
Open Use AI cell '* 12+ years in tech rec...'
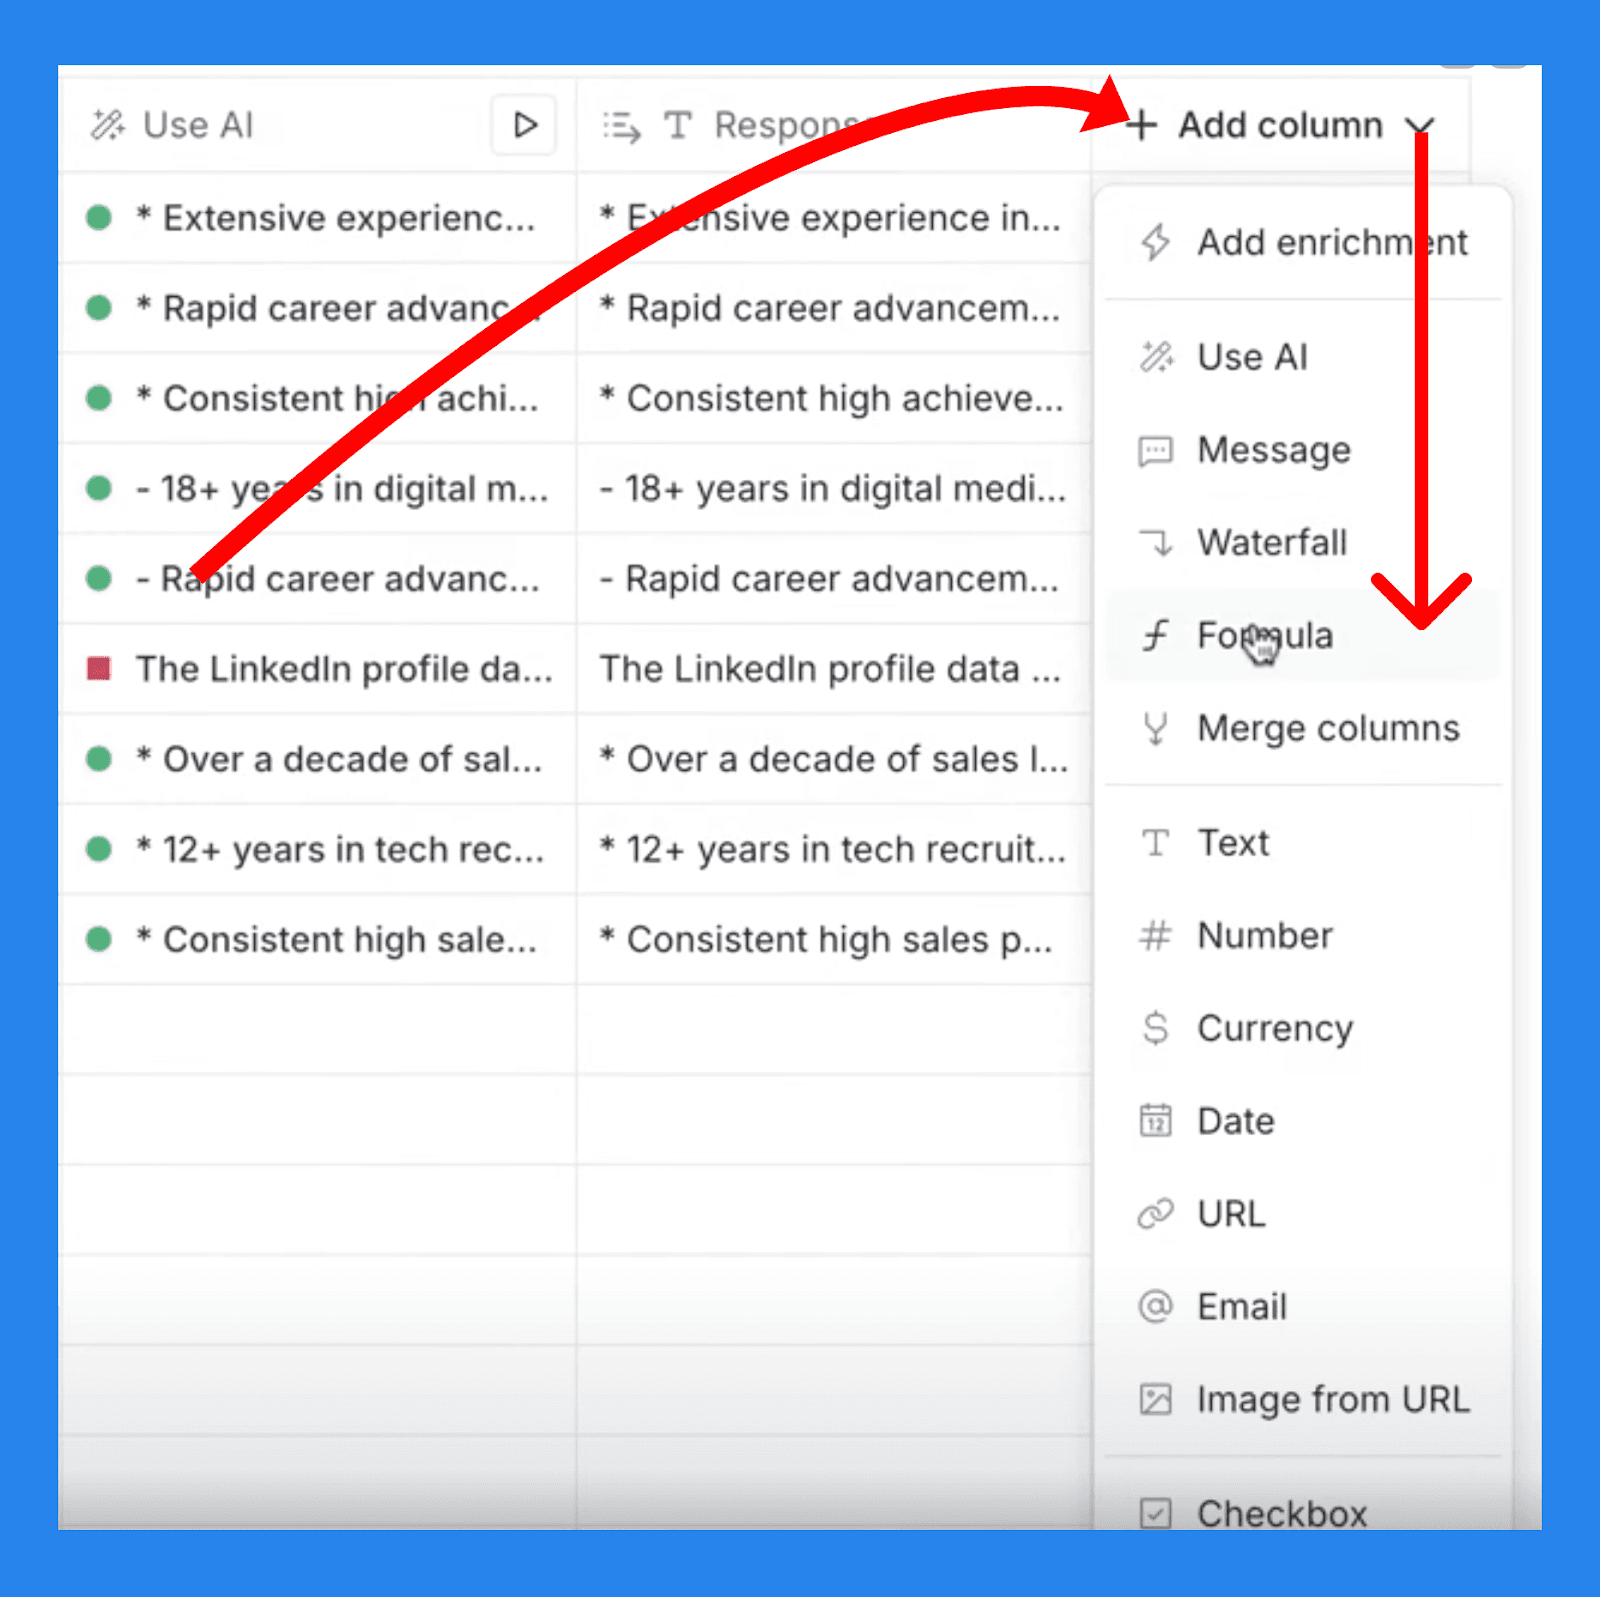[x=317, y=849]
